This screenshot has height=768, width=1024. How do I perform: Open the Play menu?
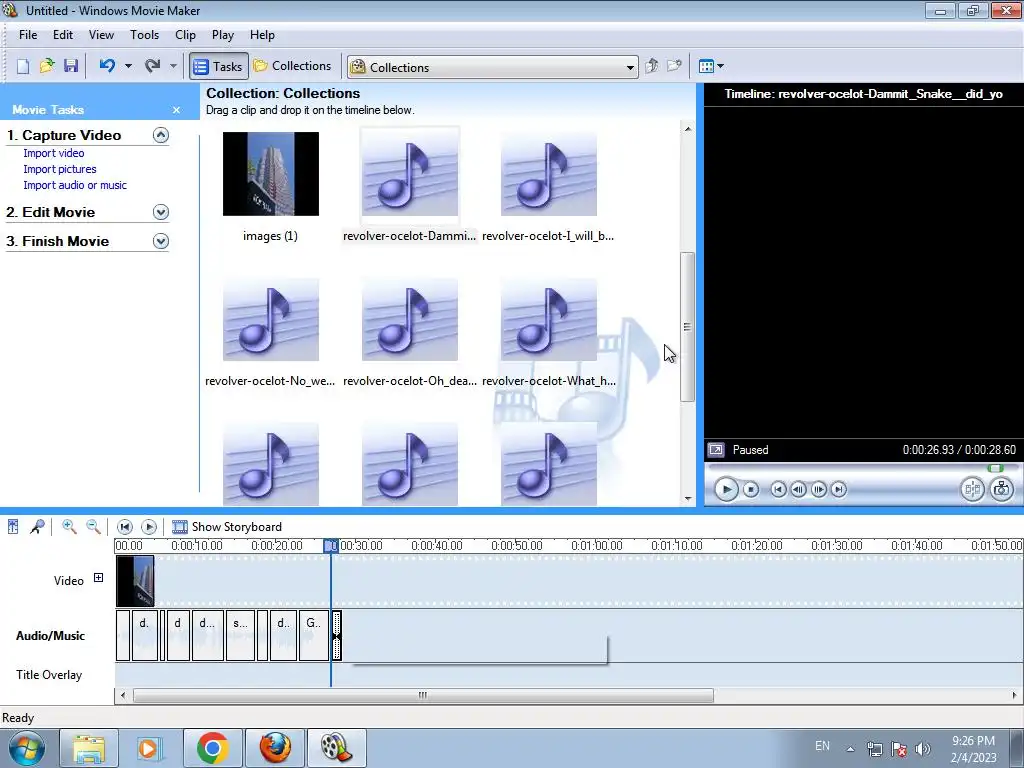click(x=223, y=35)
